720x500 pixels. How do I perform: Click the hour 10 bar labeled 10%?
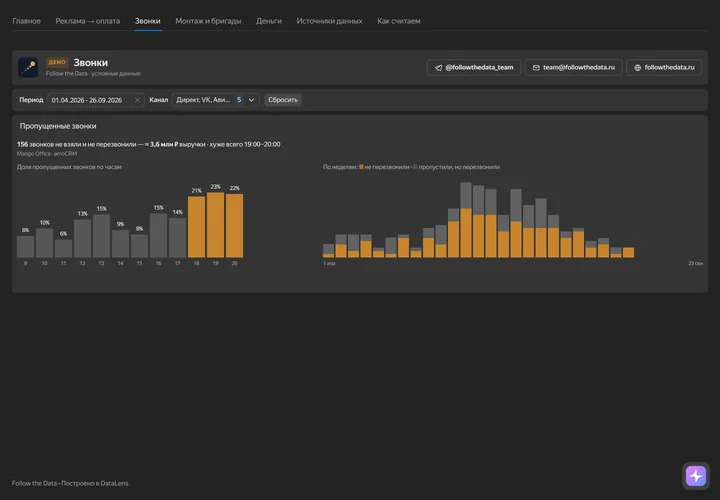(45, 243)
